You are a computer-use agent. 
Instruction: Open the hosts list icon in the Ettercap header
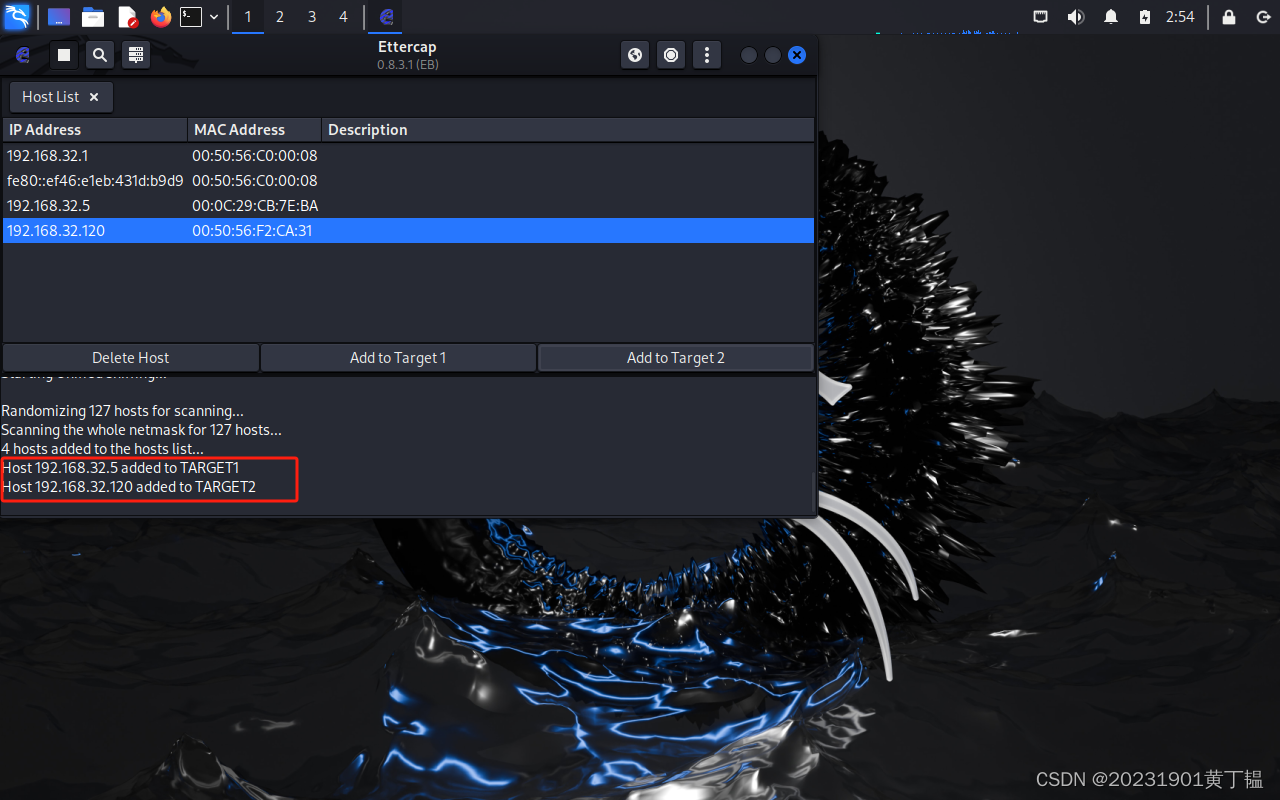pyautogui.click(x=136, y=55)
